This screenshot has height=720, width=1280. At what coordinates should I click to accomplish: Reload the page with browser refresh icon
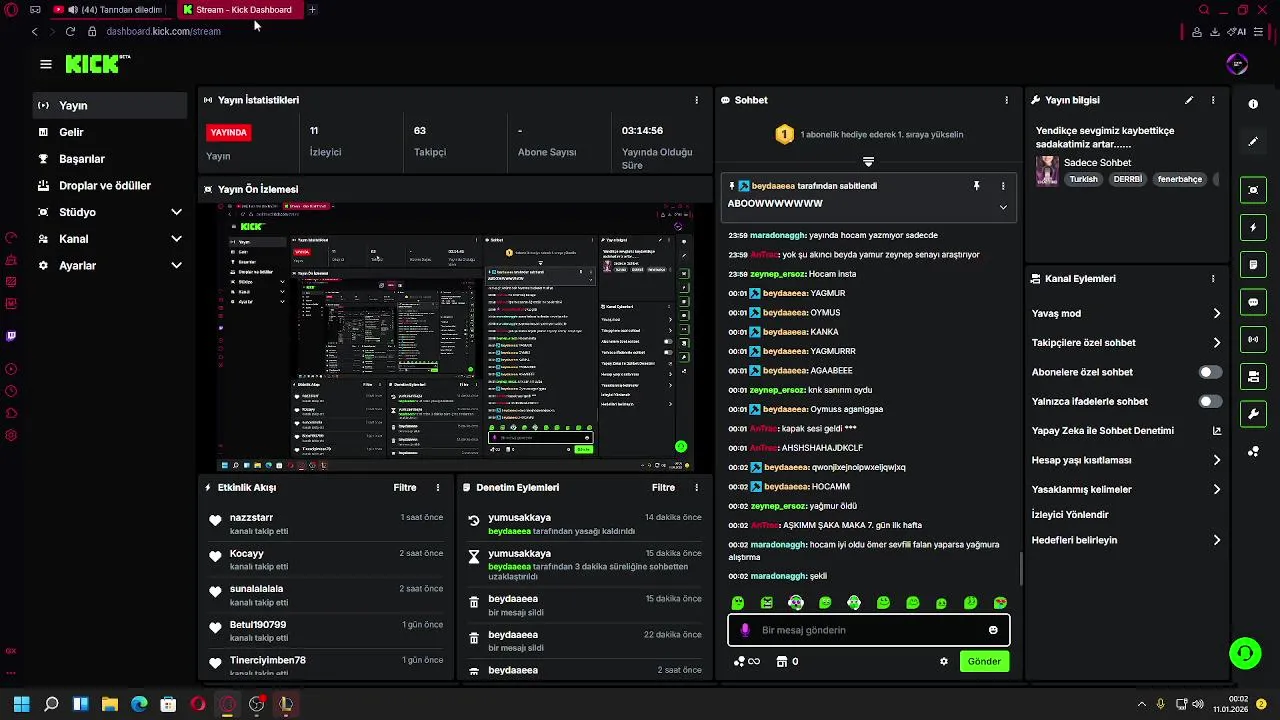tap(70, 31)
